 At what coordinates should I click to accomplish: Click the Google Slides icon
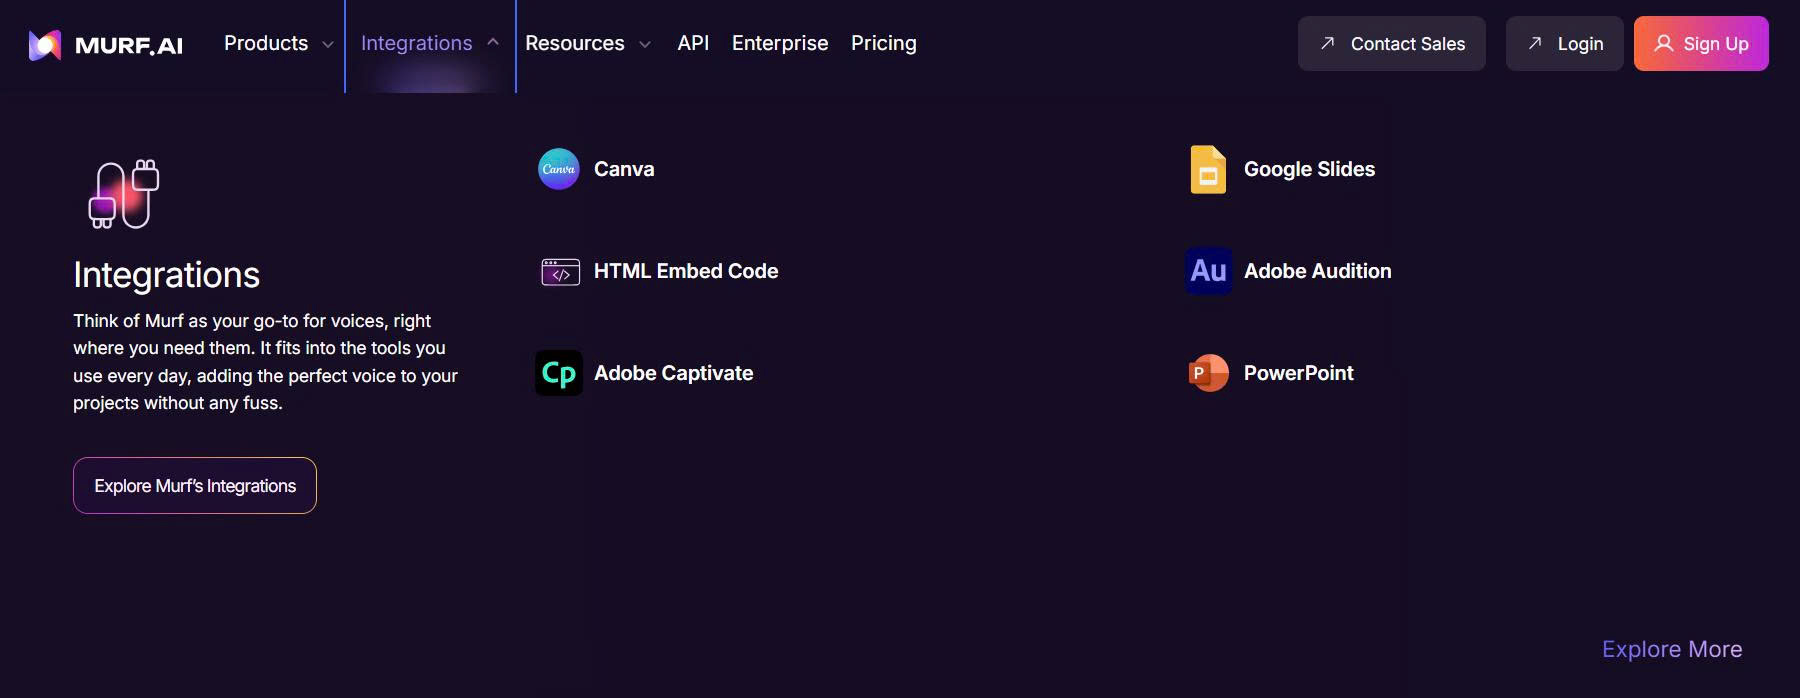[x=1208, y=169]
